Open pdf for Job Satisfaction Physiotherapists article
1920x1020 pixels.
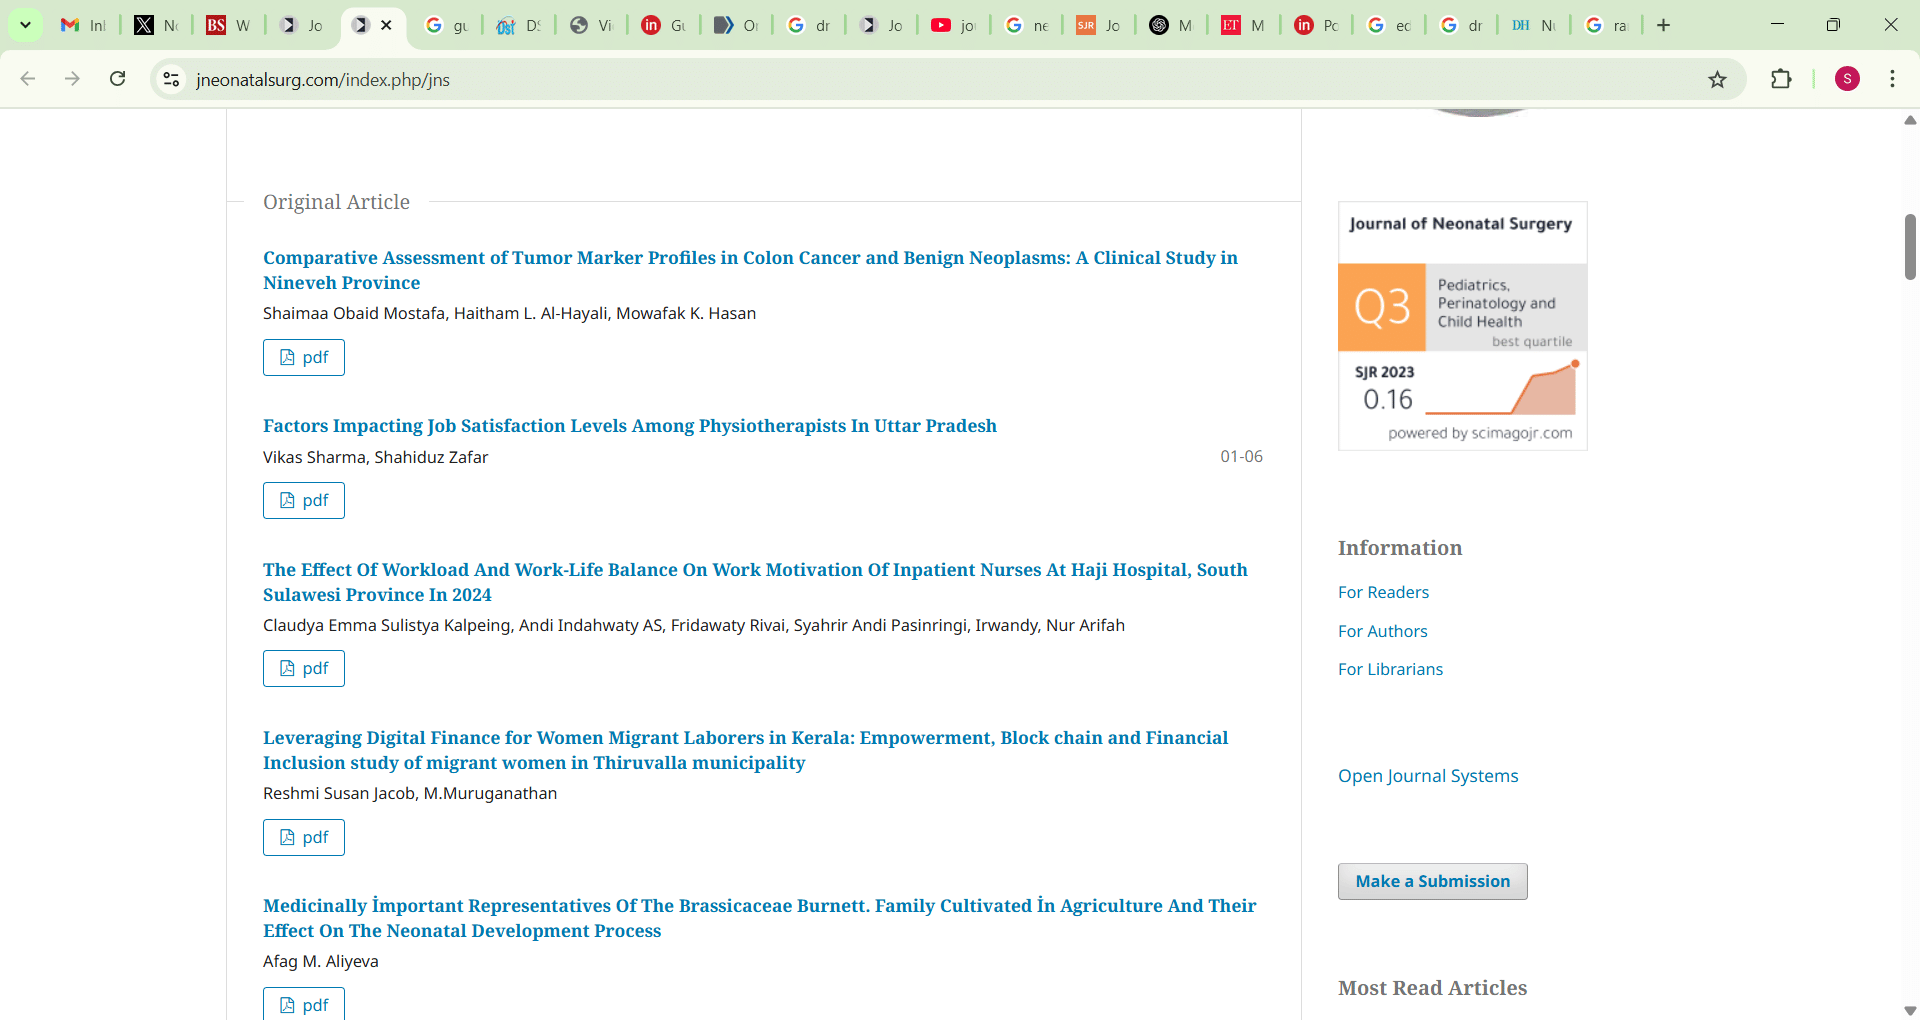[x=304, y=500]
